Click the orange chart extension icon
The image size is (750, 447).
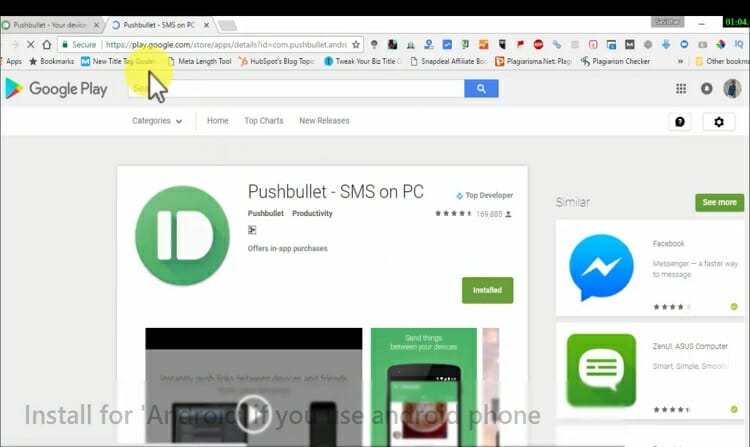point(484,44)
